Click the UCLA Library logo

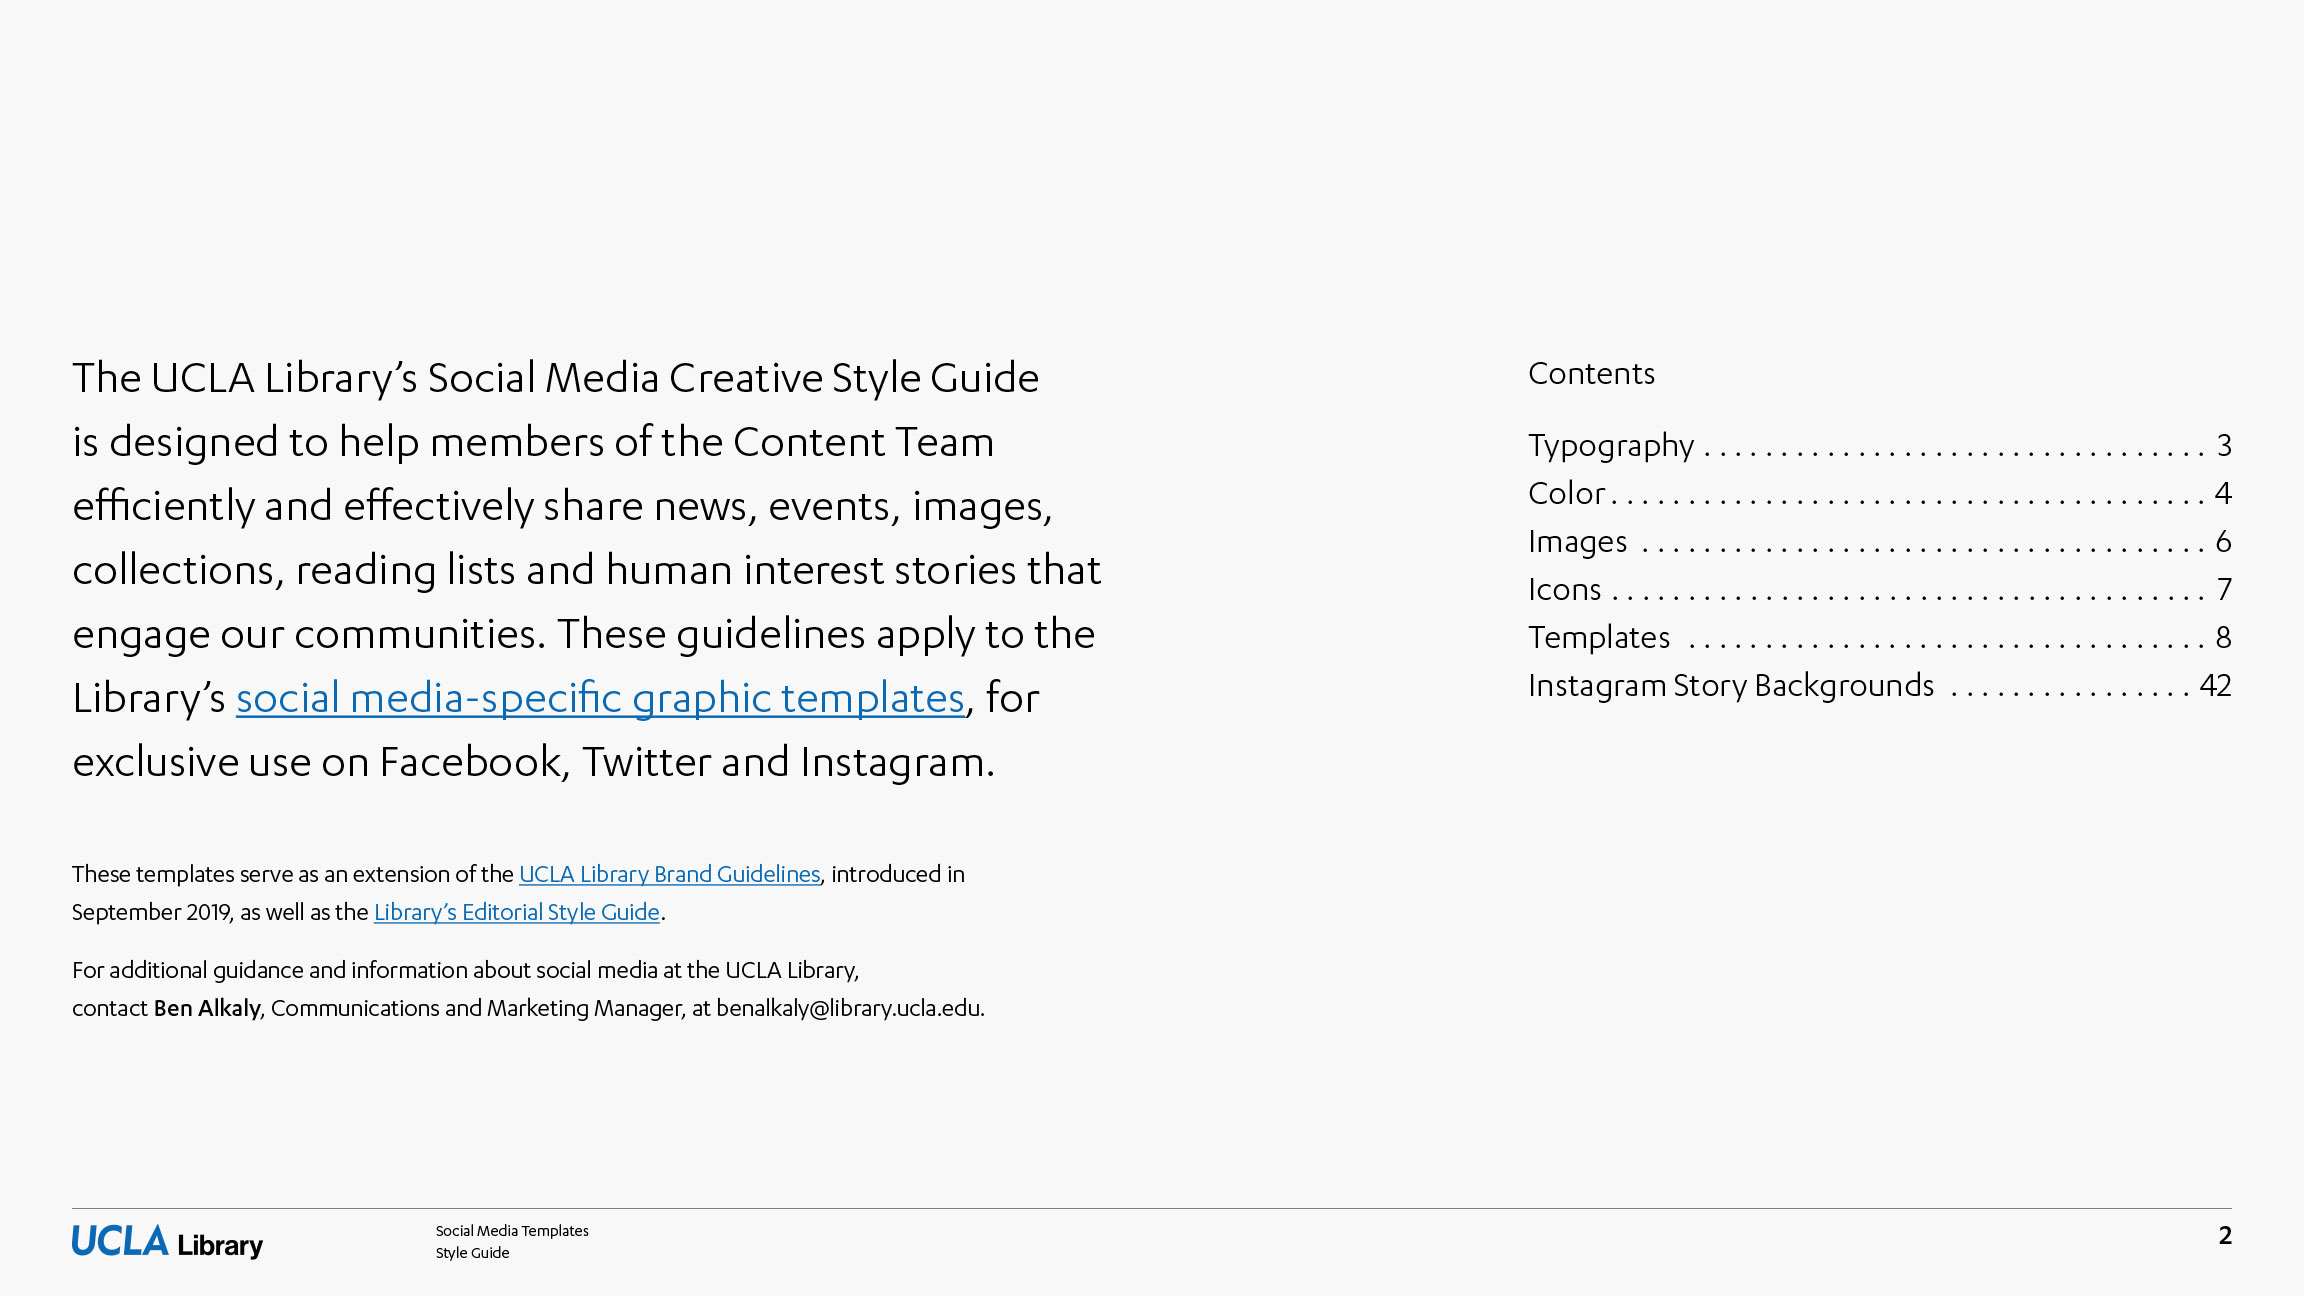coord(167,1241)
